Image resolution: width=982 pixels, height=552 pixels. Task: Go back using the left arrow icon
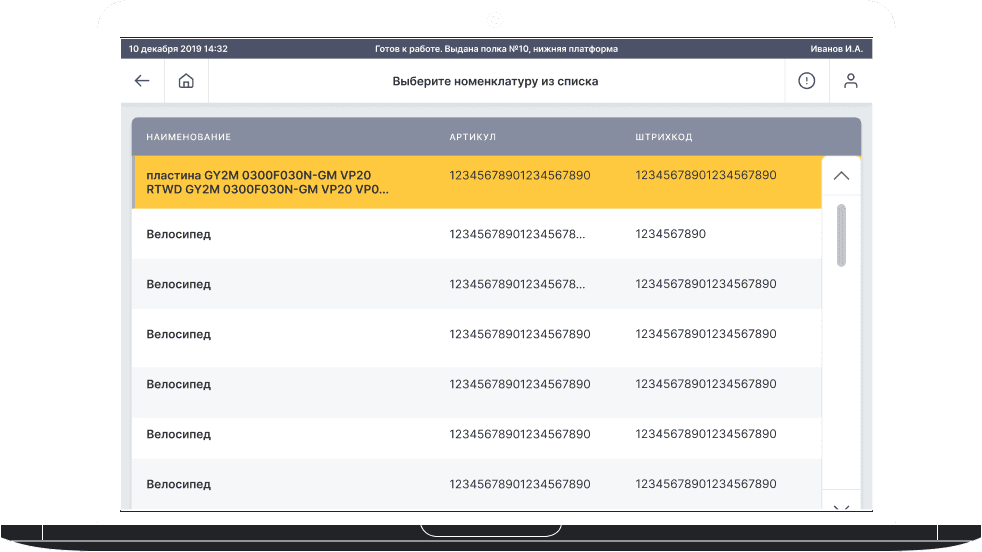tap(142, 81)
